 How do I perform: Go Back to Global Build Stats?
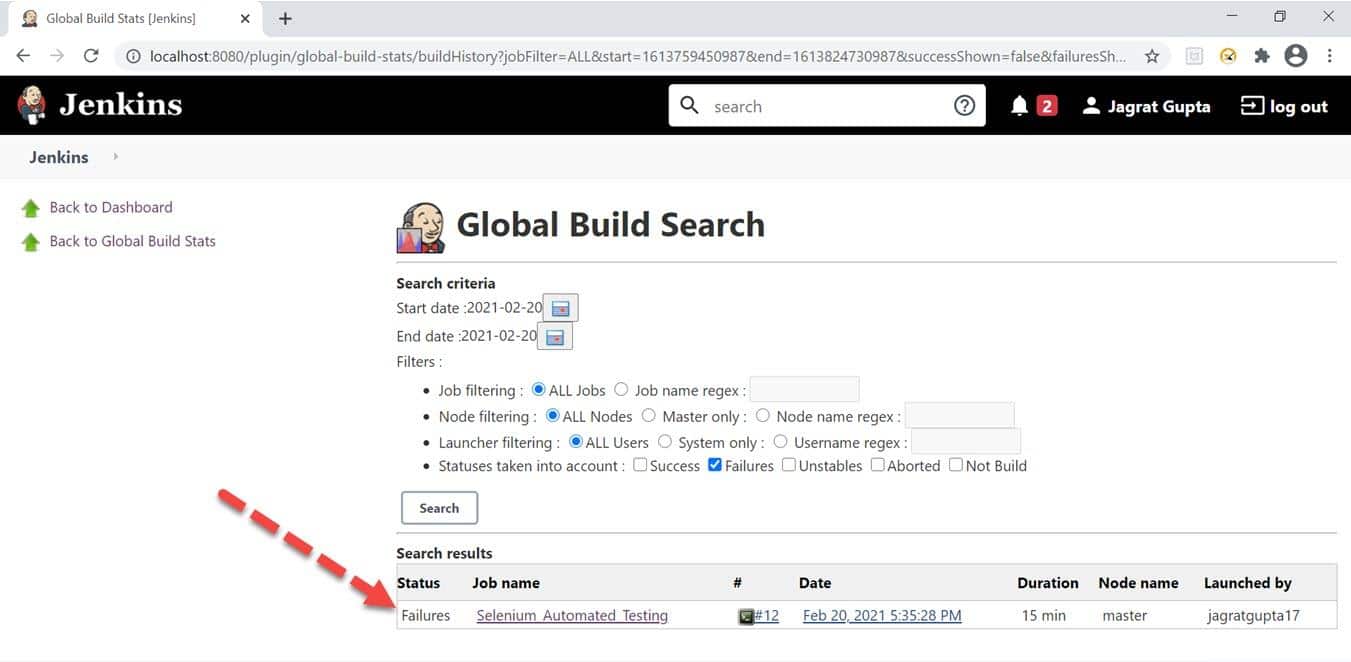coord(133,242)
